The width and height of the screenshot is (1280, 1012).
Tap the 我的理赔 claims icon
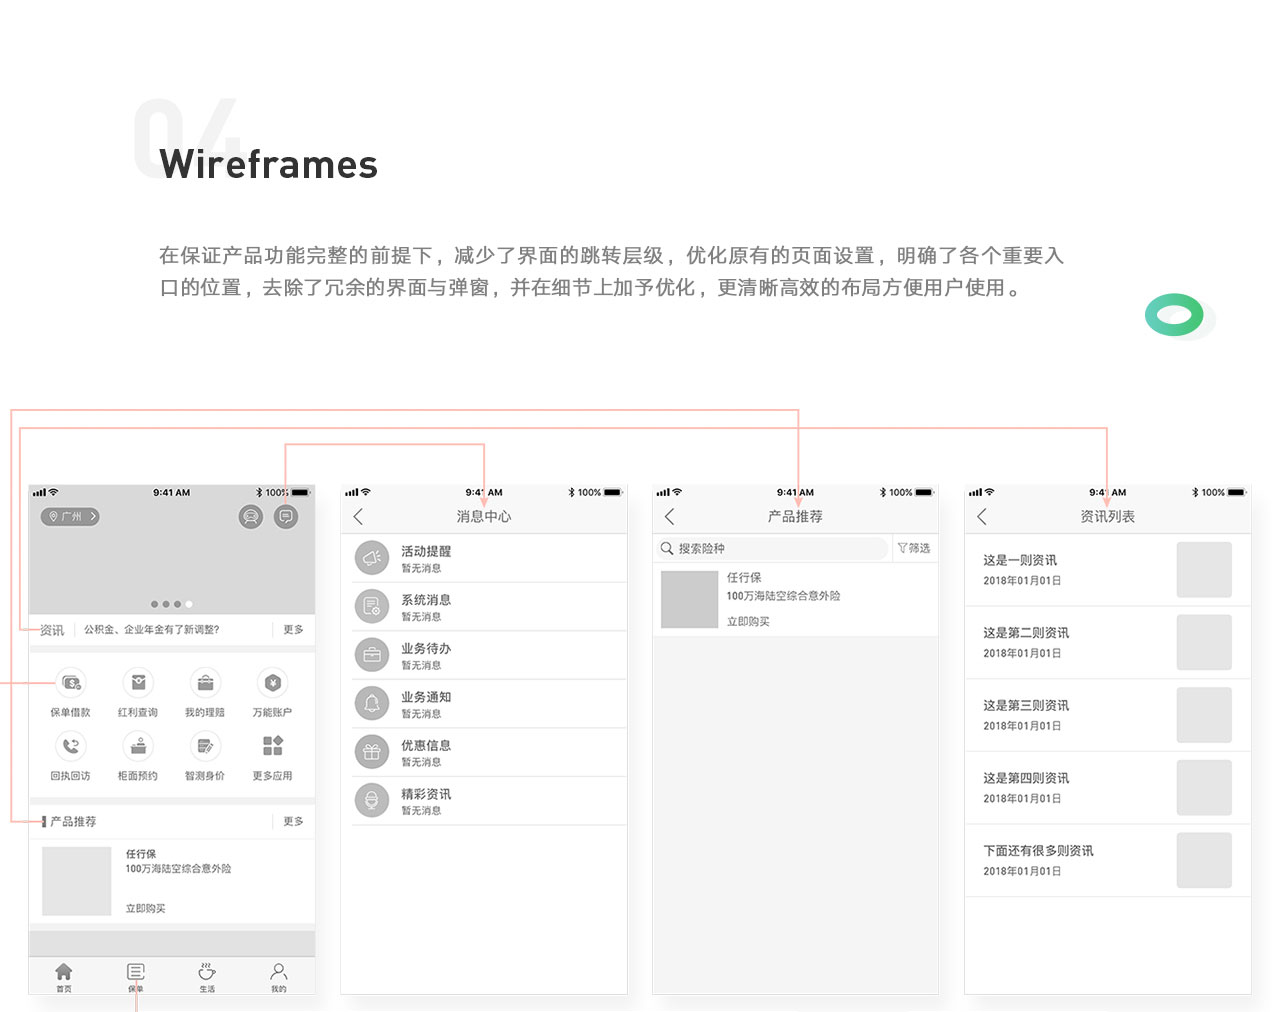205,684
